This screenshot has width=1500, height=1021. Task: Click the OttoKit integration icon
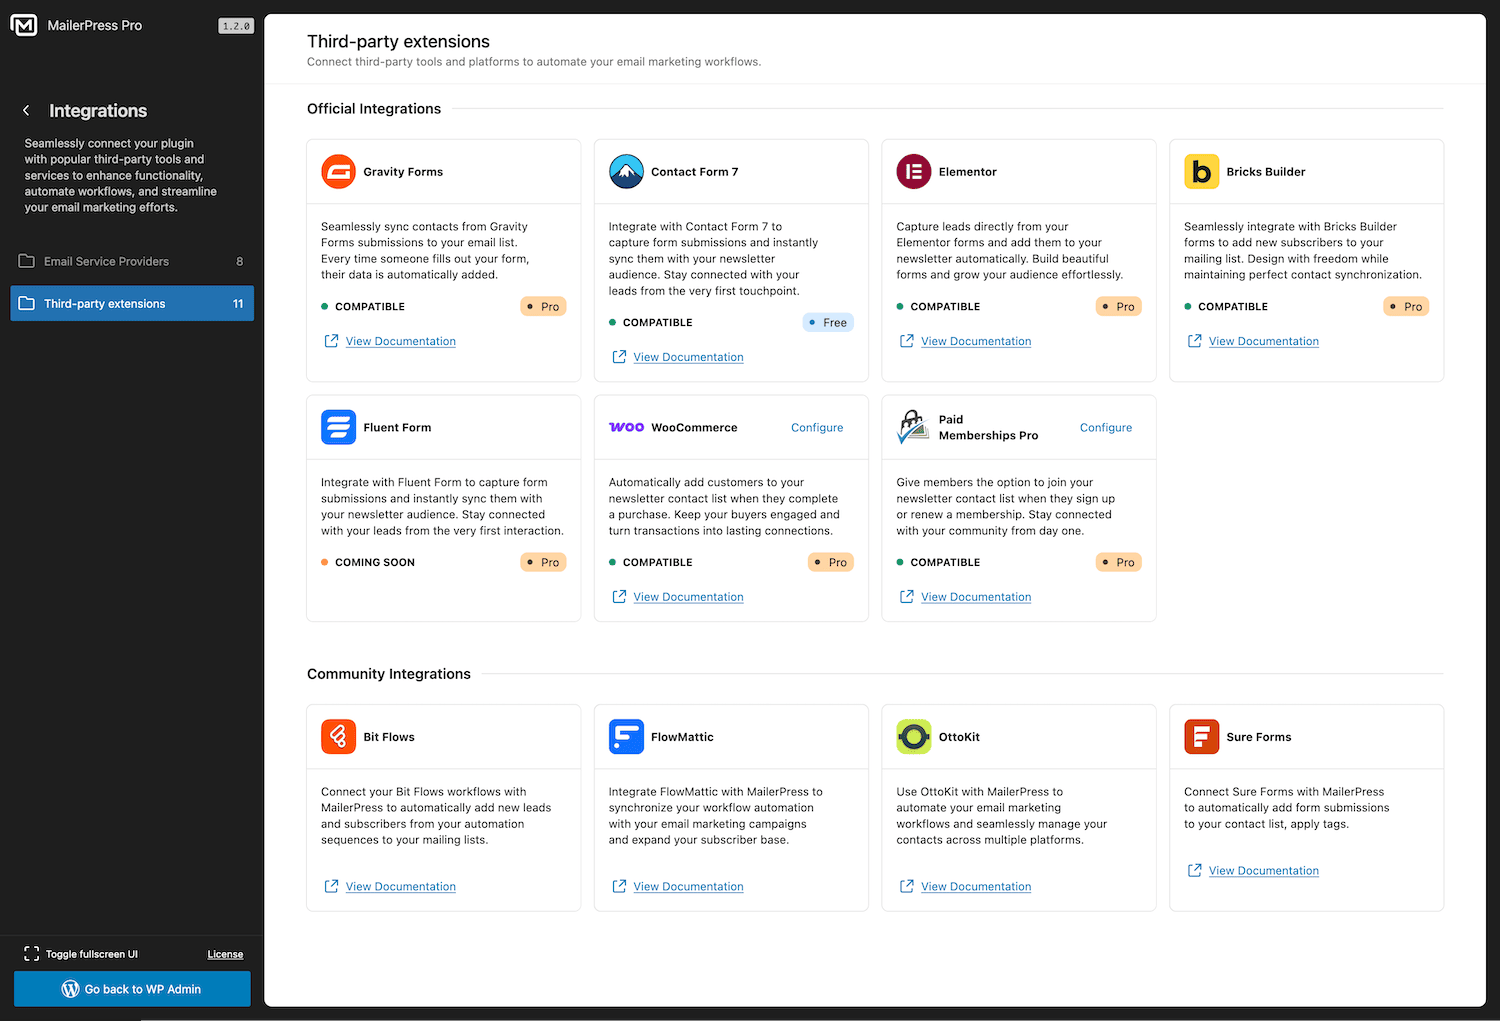coord(913,736)
